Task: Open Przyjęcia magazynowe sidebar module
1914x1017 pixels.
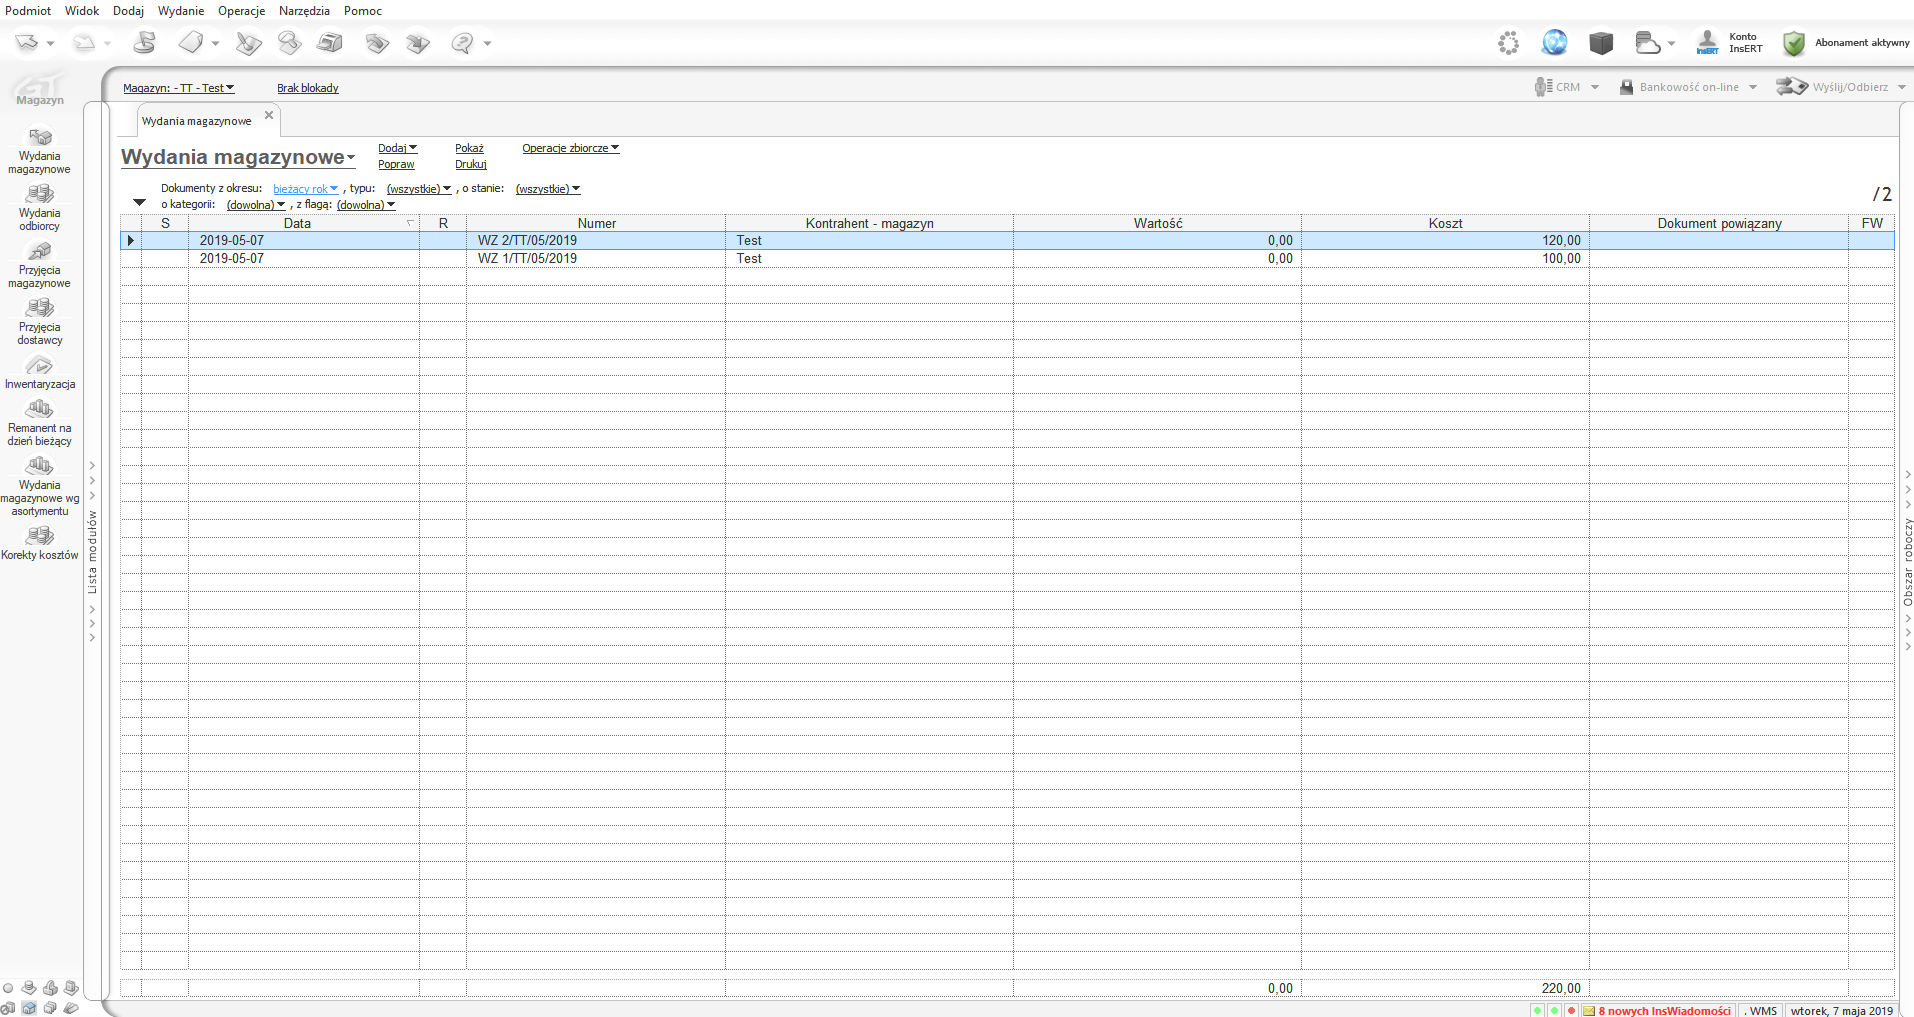Action: [x=40, y=264]
